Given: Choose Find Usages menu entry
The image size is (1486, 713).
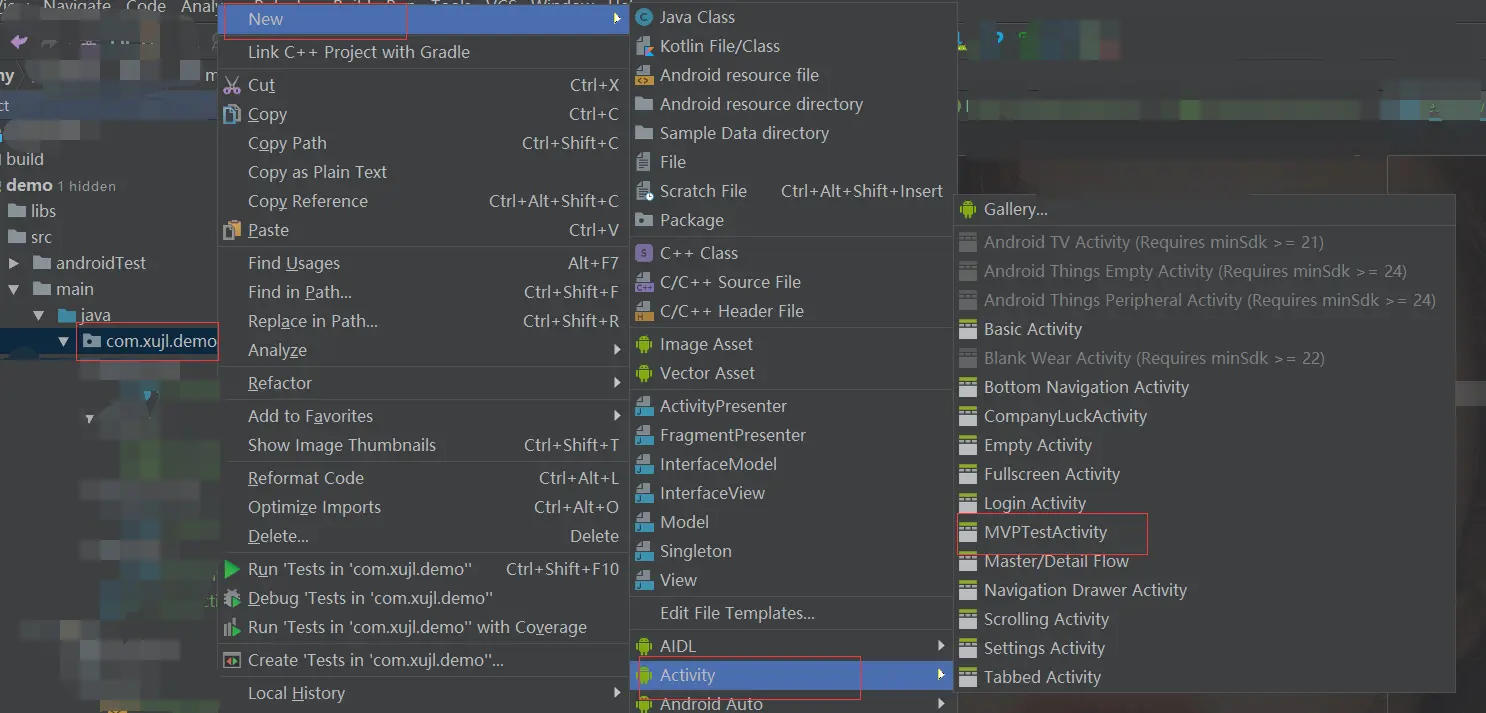Looking at the screenshot, I should pyautogui.click(x=424, y=263).
